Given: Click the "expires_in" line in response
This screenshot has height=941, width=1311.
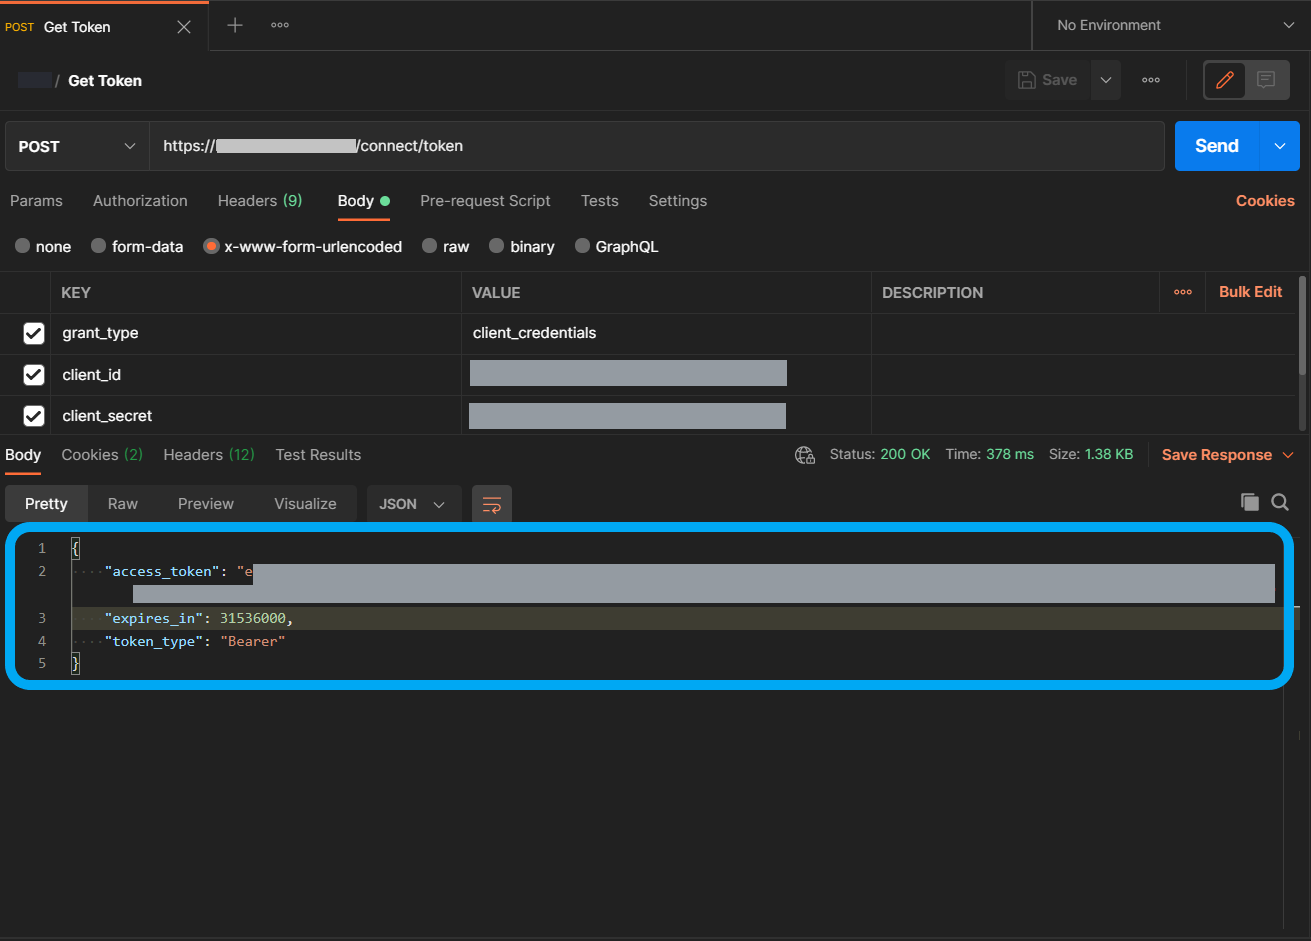Looking at the screenshot, I should point(678,618).
